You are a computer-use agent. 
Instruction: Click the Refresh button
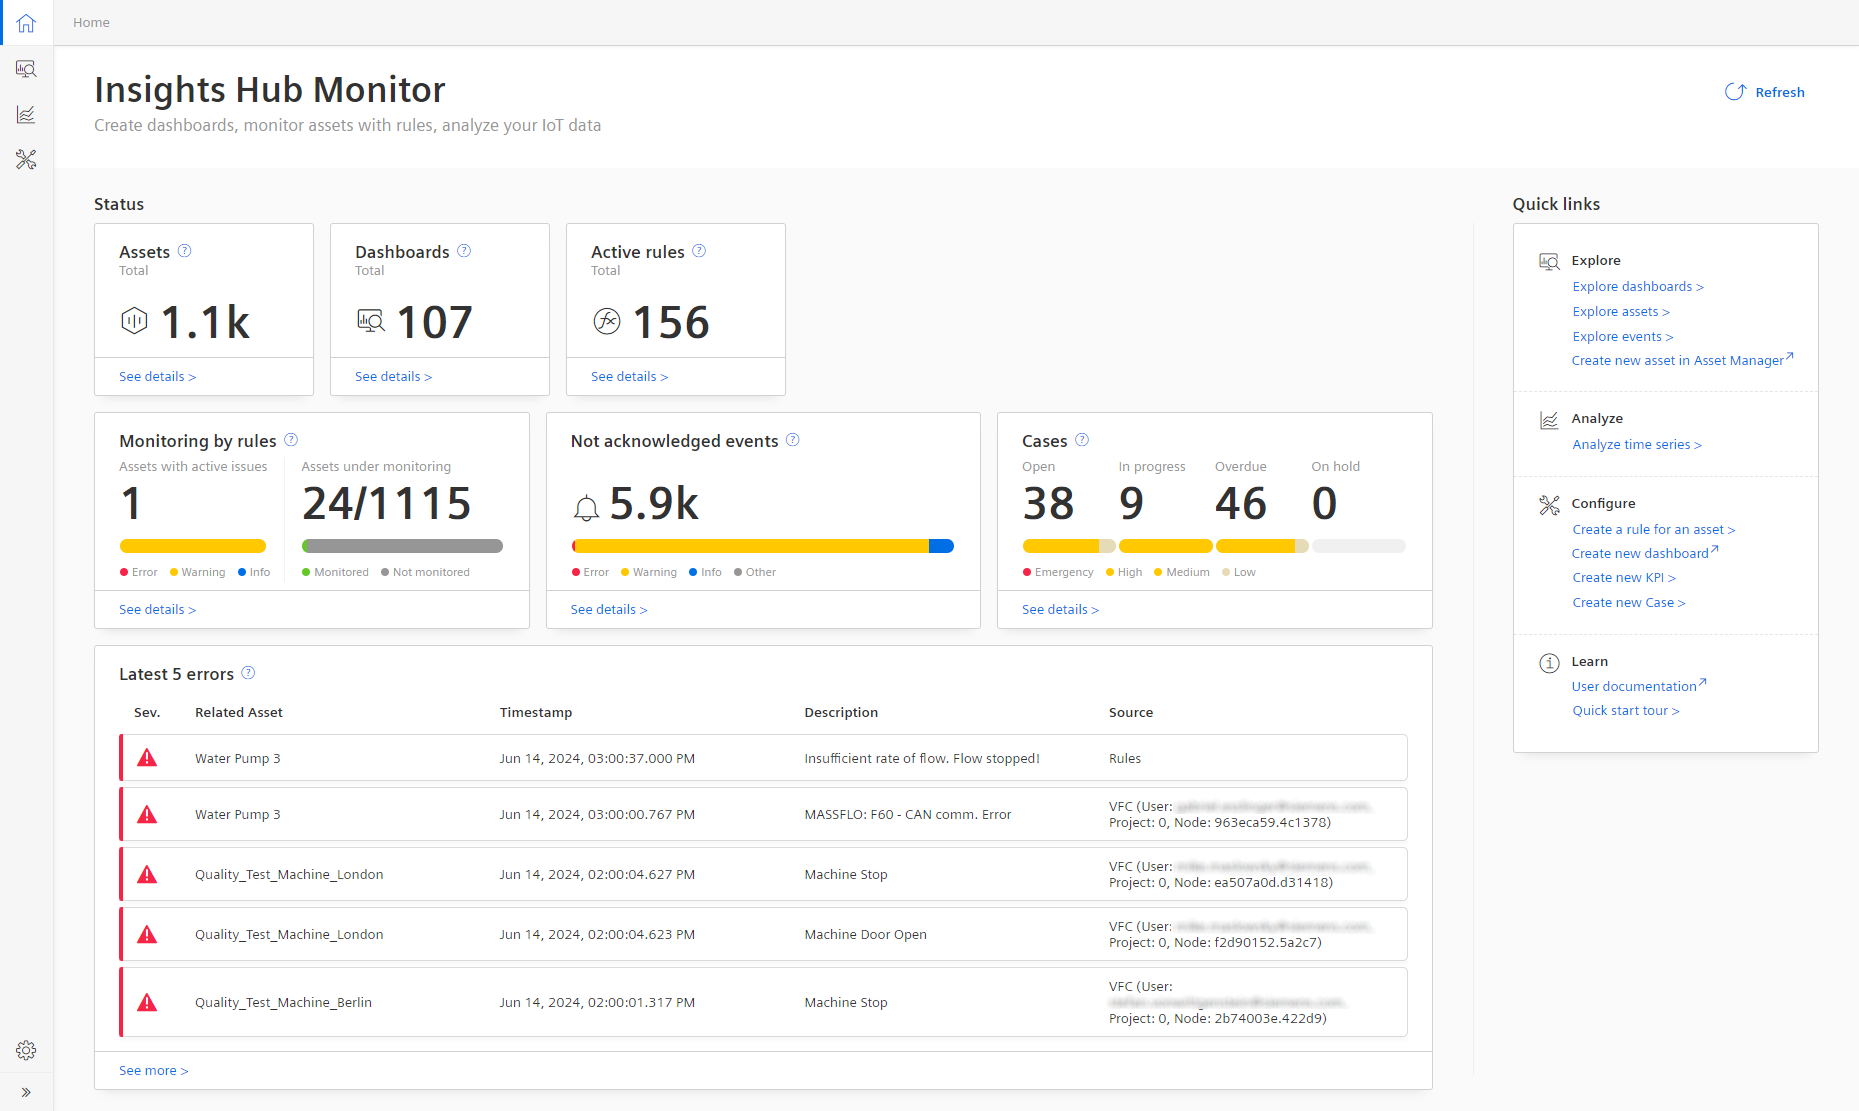point(1765,92)
